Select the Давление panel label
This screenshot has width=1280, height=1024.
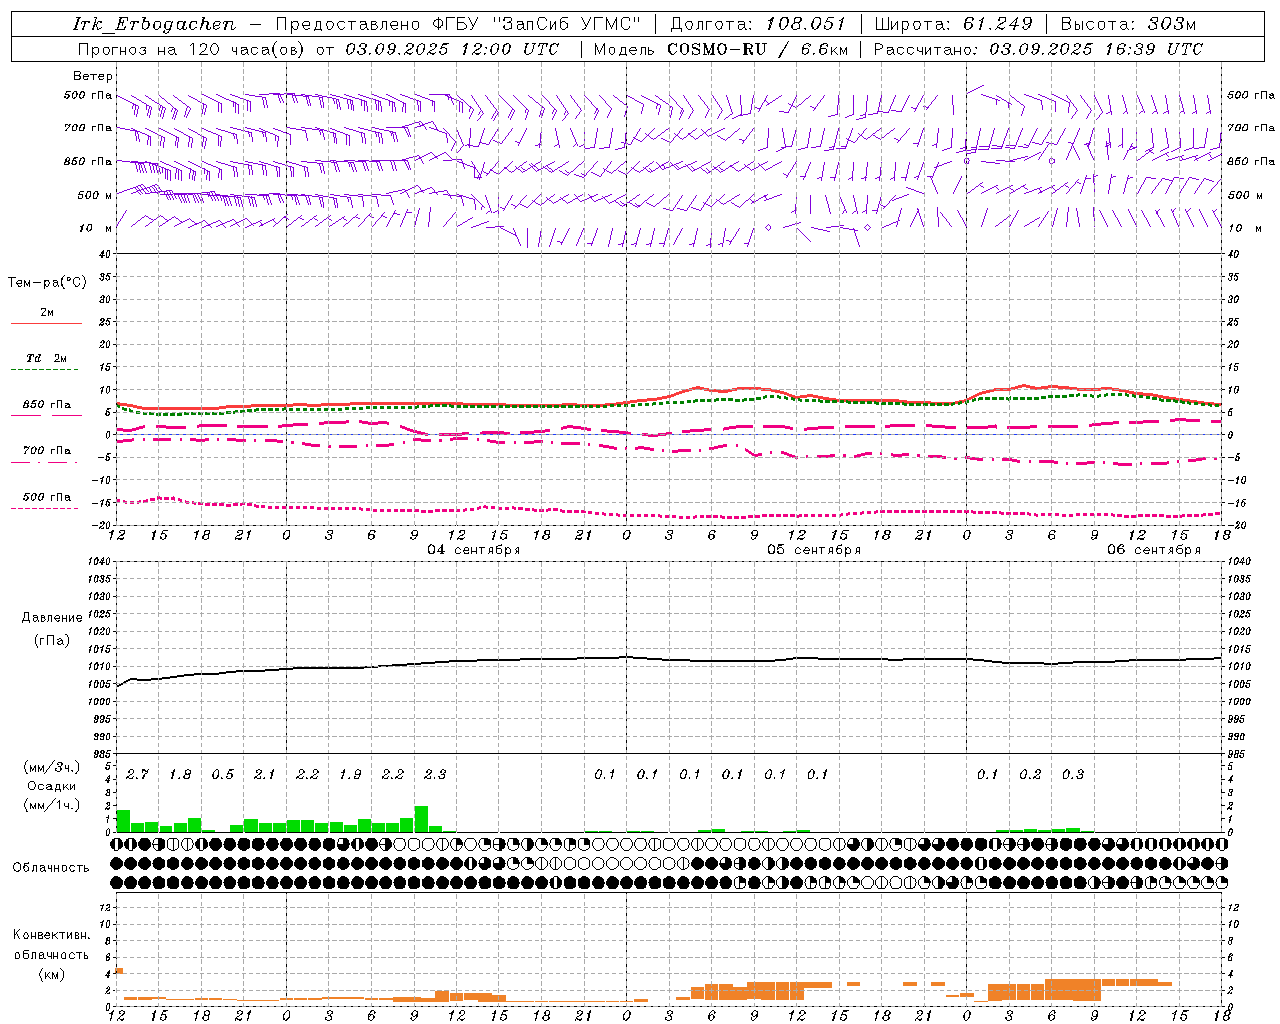pyautogui.click(x=52, y=618)
